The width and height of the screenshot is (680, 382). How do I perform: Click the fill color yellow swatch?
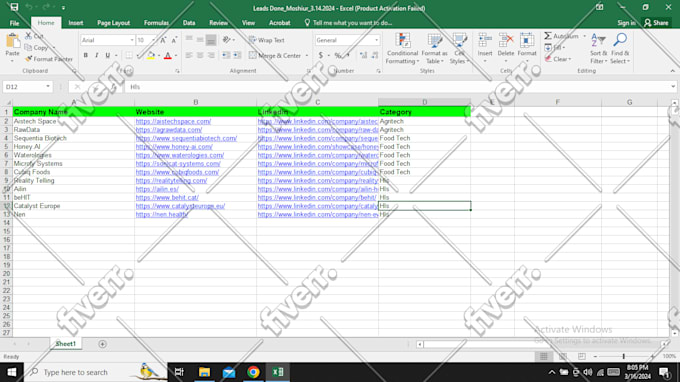click(x=150, y=56)
